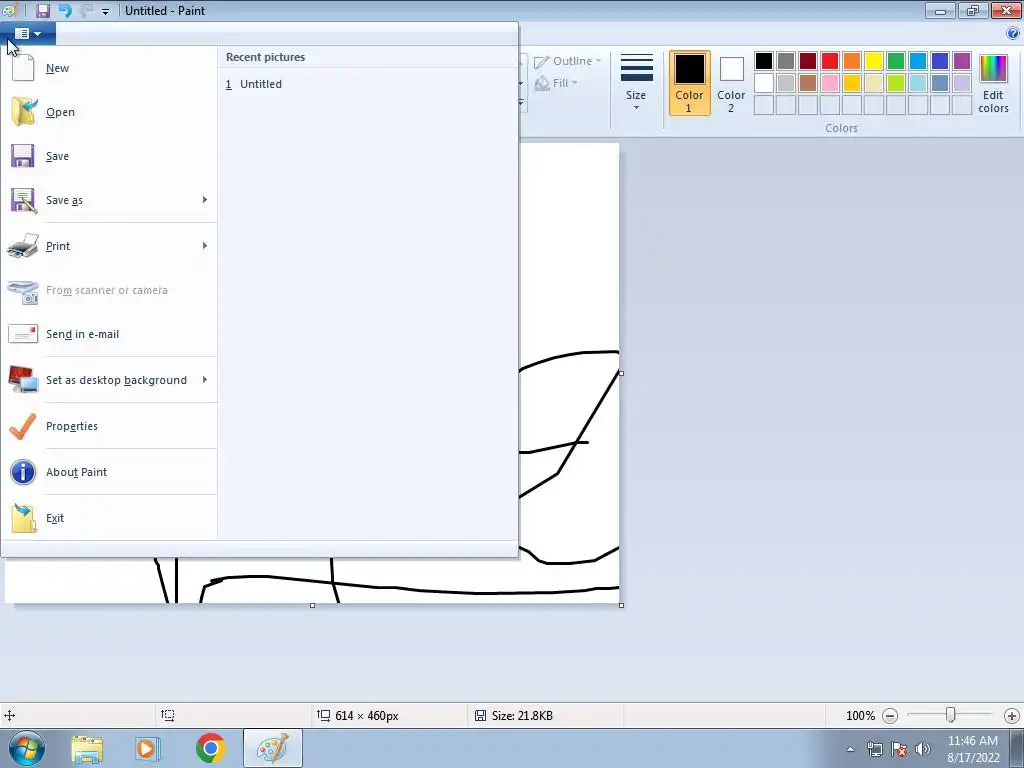Click the New document icon in the menu

pos(23,68)
